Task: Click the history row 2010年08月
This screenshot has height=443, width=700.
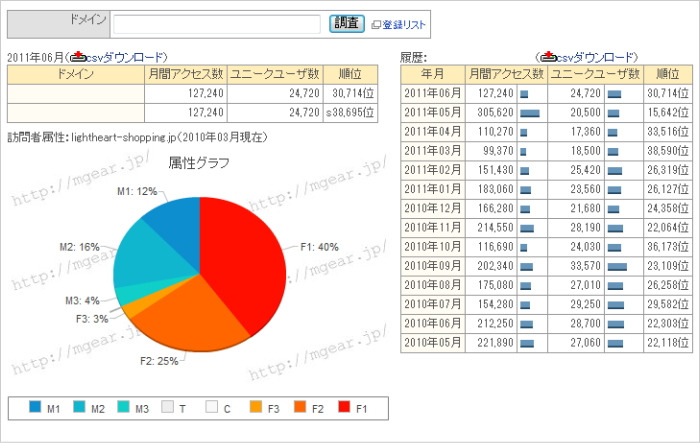Action: 546,285
